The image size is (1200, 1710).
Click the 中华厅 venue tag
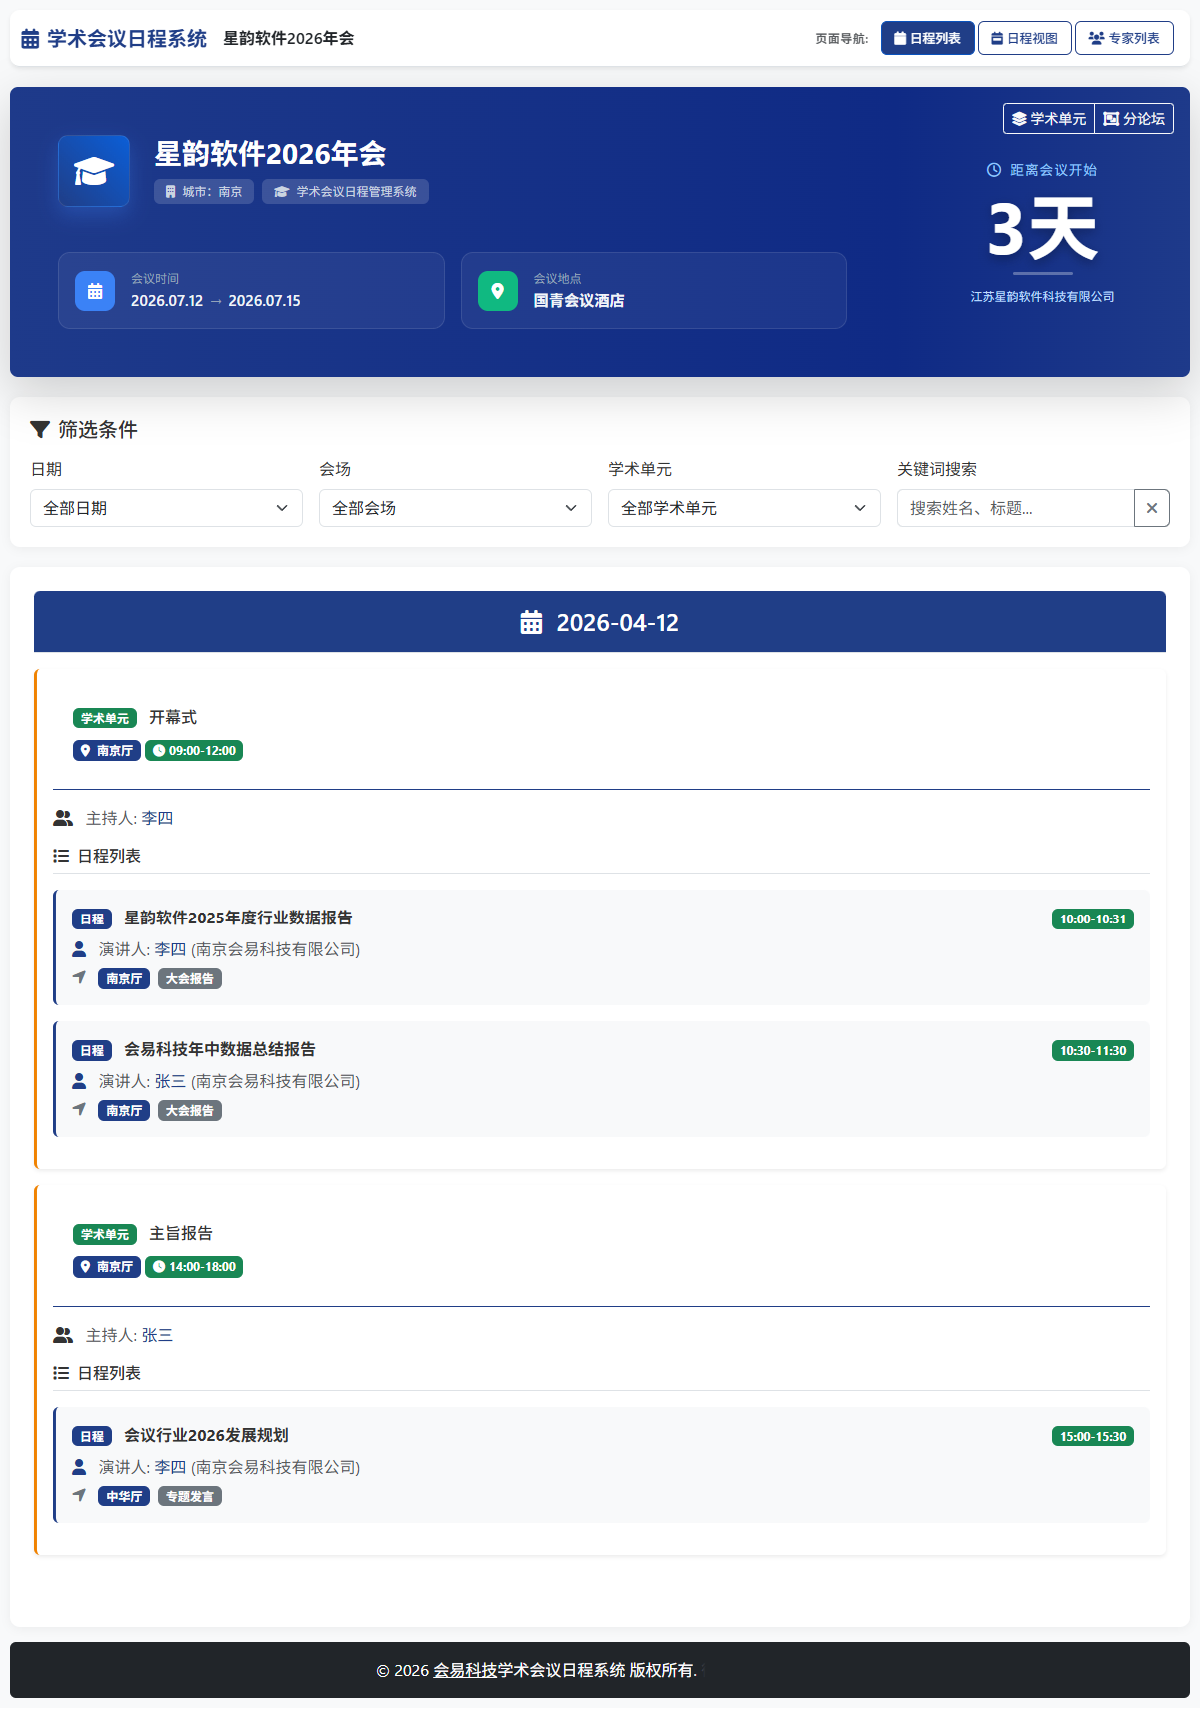coord(124,1497)
